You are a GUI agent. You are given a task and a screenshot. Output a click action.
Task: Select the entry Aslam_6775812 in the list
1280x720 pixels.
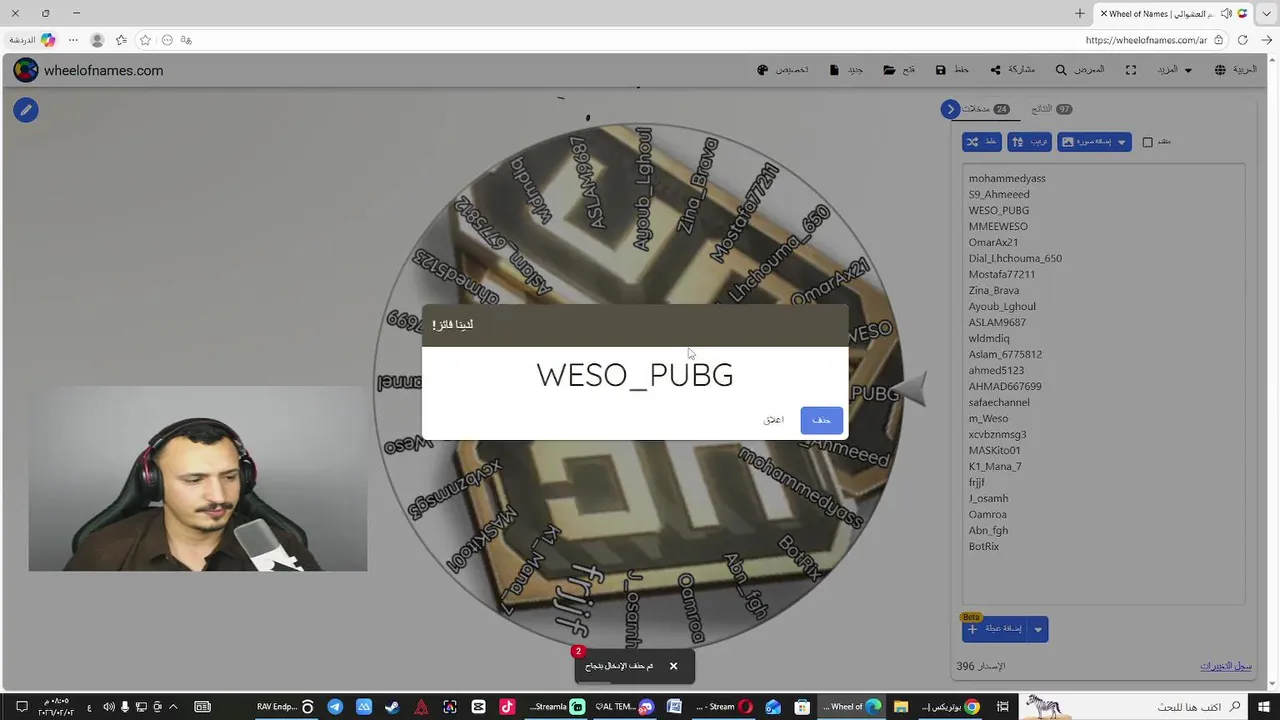(x=1005, y=354)
